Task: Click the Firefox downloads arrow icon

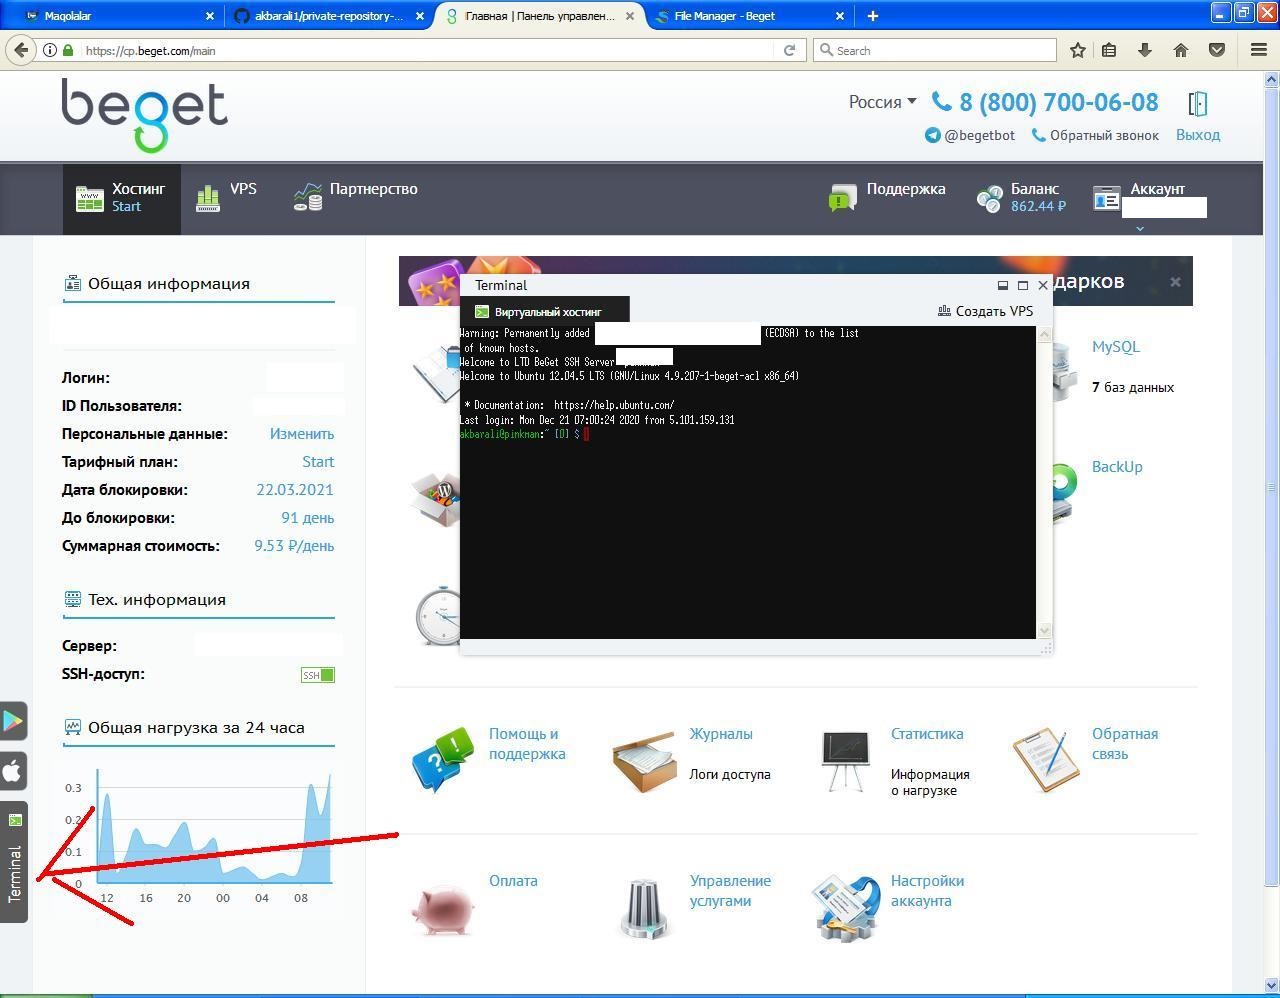Action: pyautogui.click(x=1145, y=50)
